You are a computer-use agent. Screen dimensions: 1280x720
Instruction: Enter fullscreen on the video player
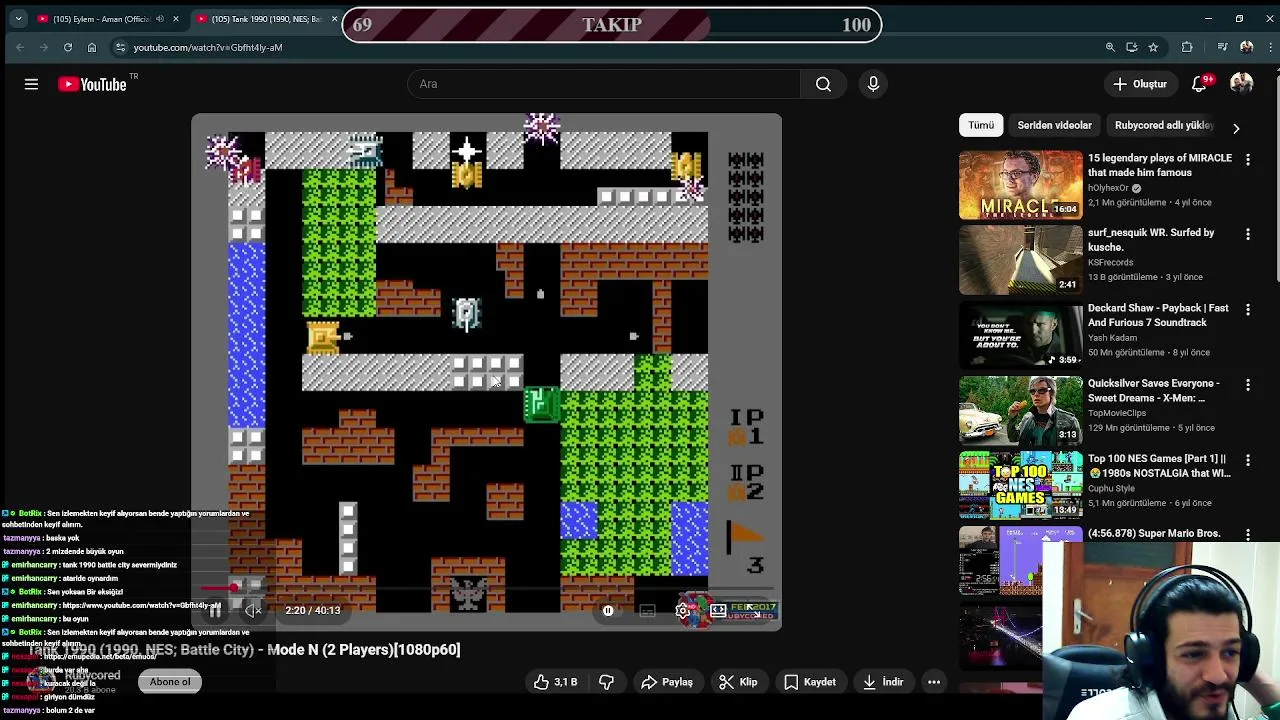tap(752, 611)
